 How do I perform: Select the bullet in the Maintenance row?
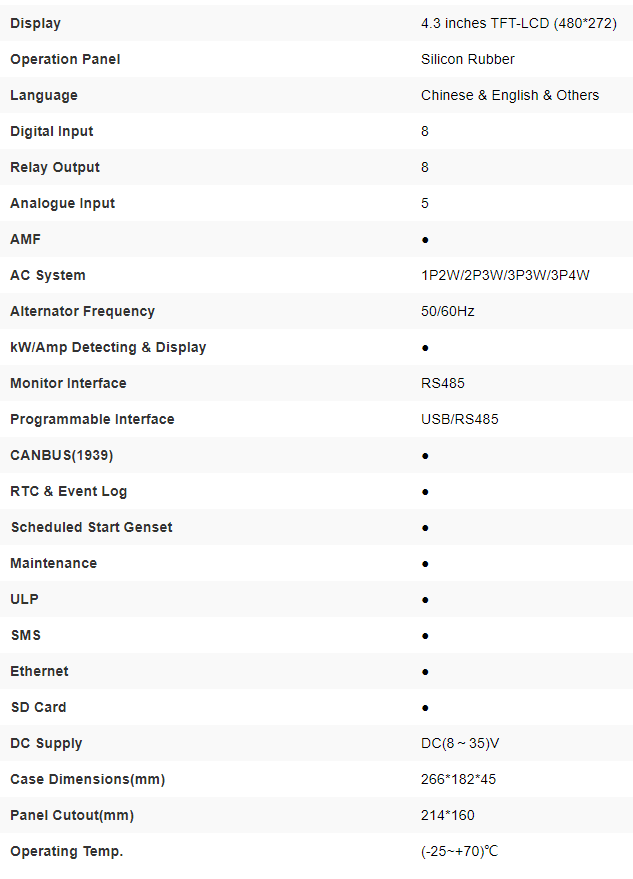point(425,564)
